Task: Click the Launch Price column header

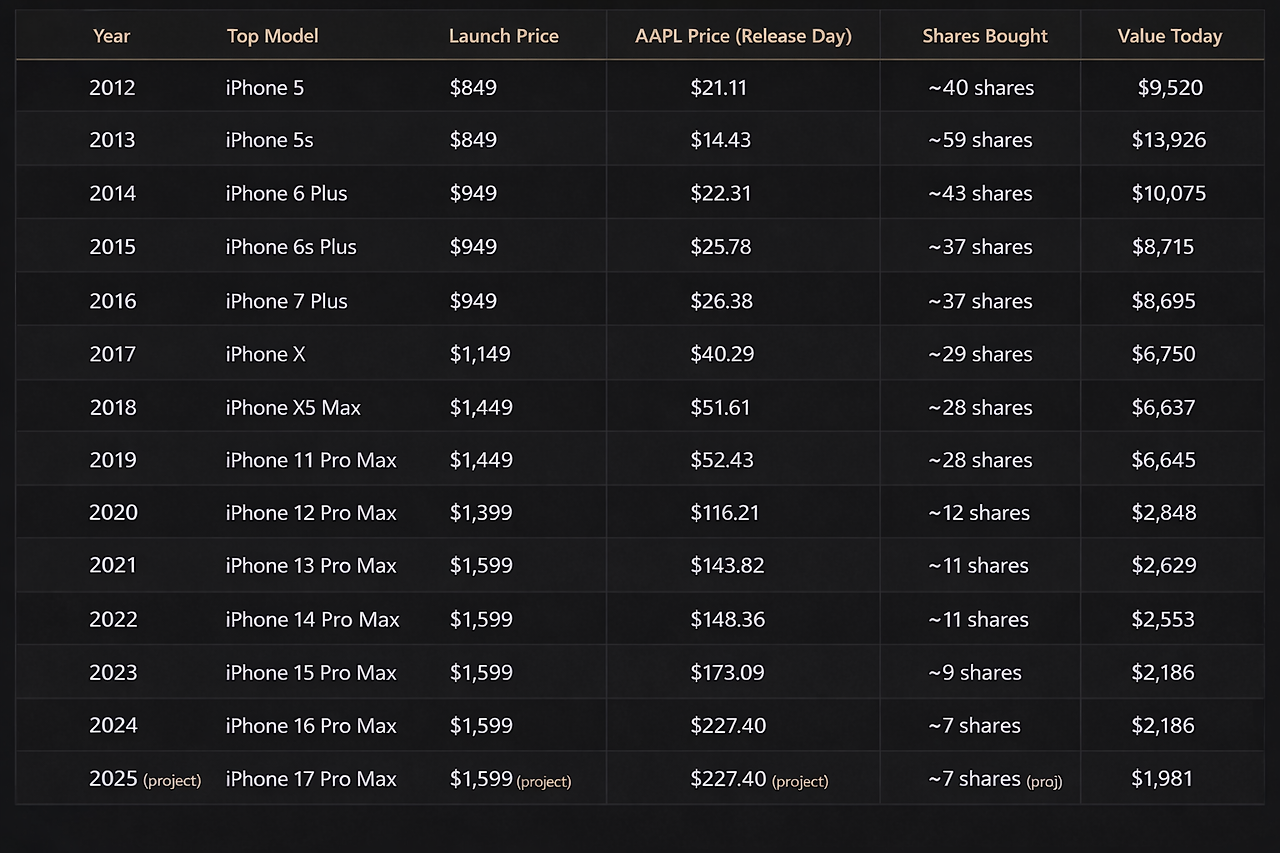Action: pos(503,36)
